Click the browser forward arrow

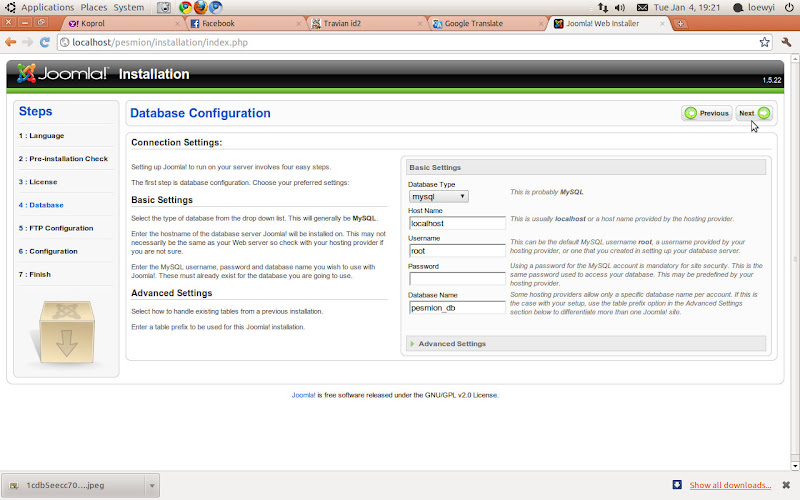28,42
